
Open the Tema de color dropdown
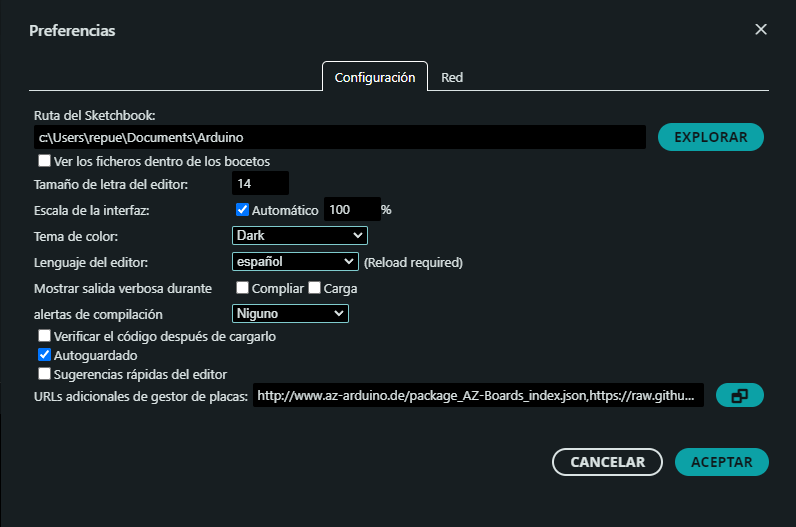tap(299, 236)
